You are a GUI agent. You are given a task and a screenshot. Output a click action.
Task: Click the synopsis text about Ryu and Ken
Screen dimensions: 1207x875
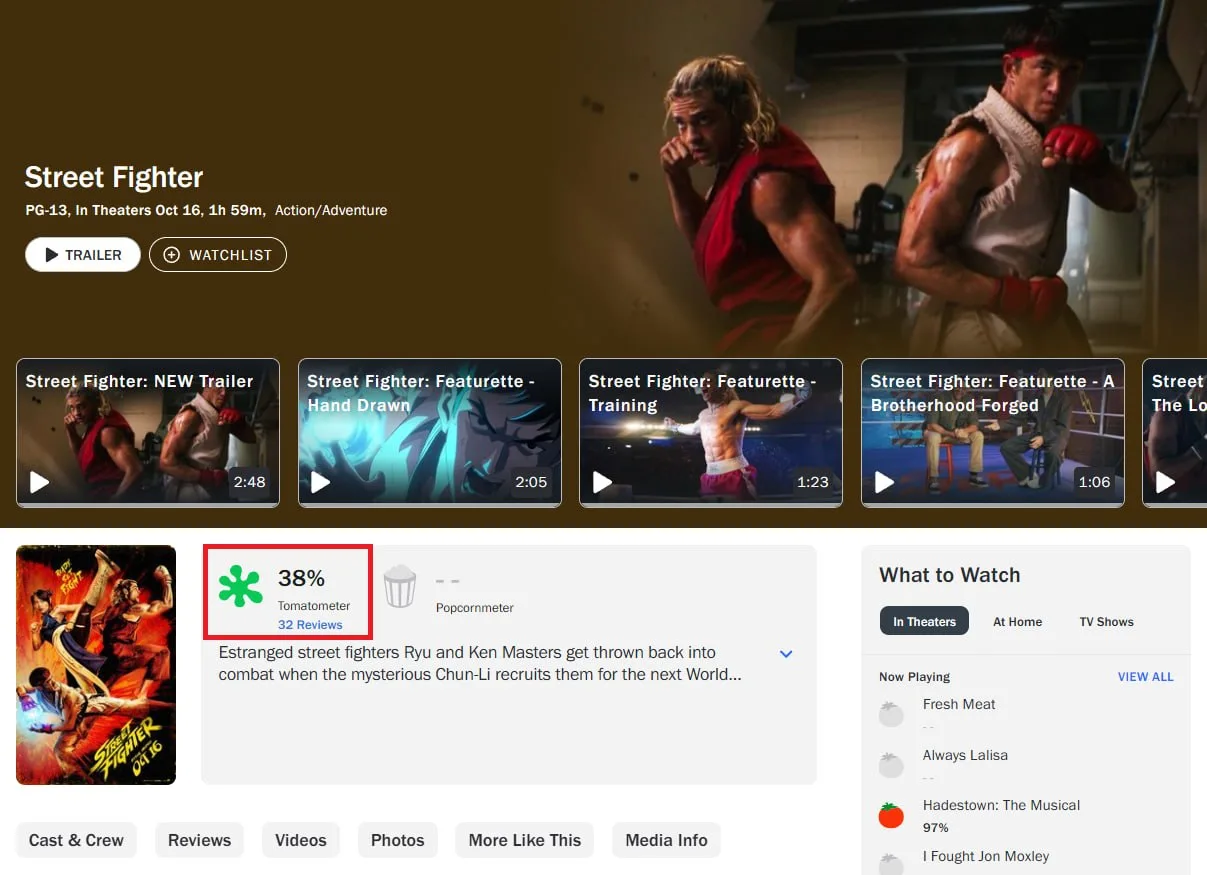tap(480, 663)
